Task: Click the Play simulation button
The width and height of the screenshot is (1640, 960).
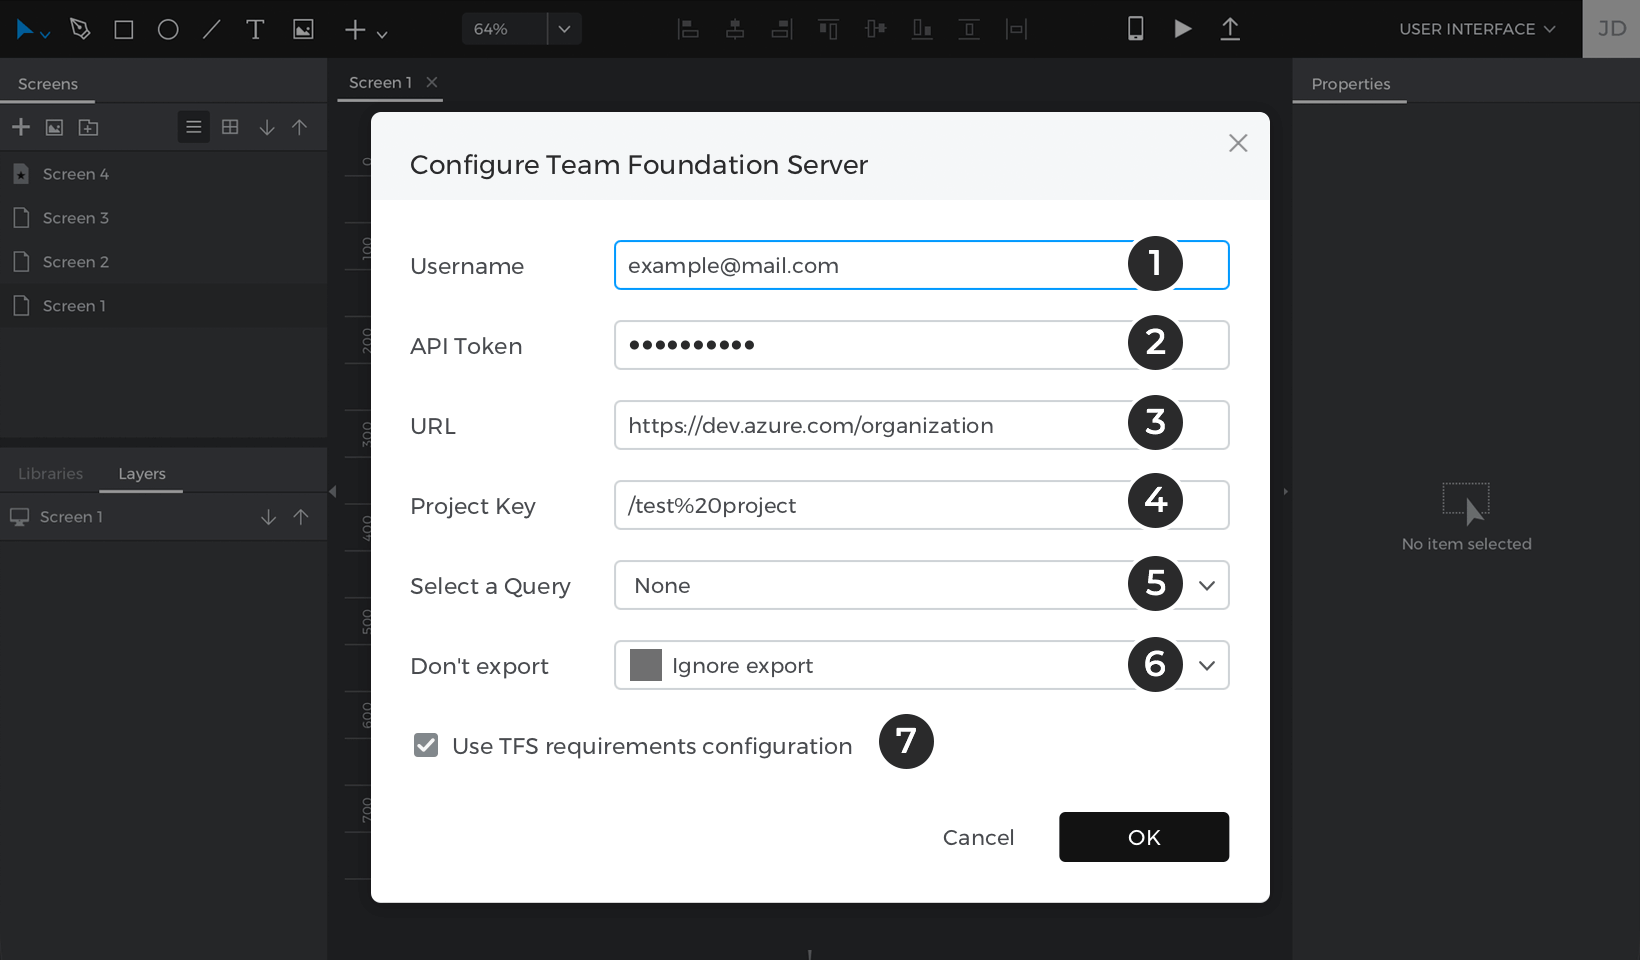Action: [1183, 29]
